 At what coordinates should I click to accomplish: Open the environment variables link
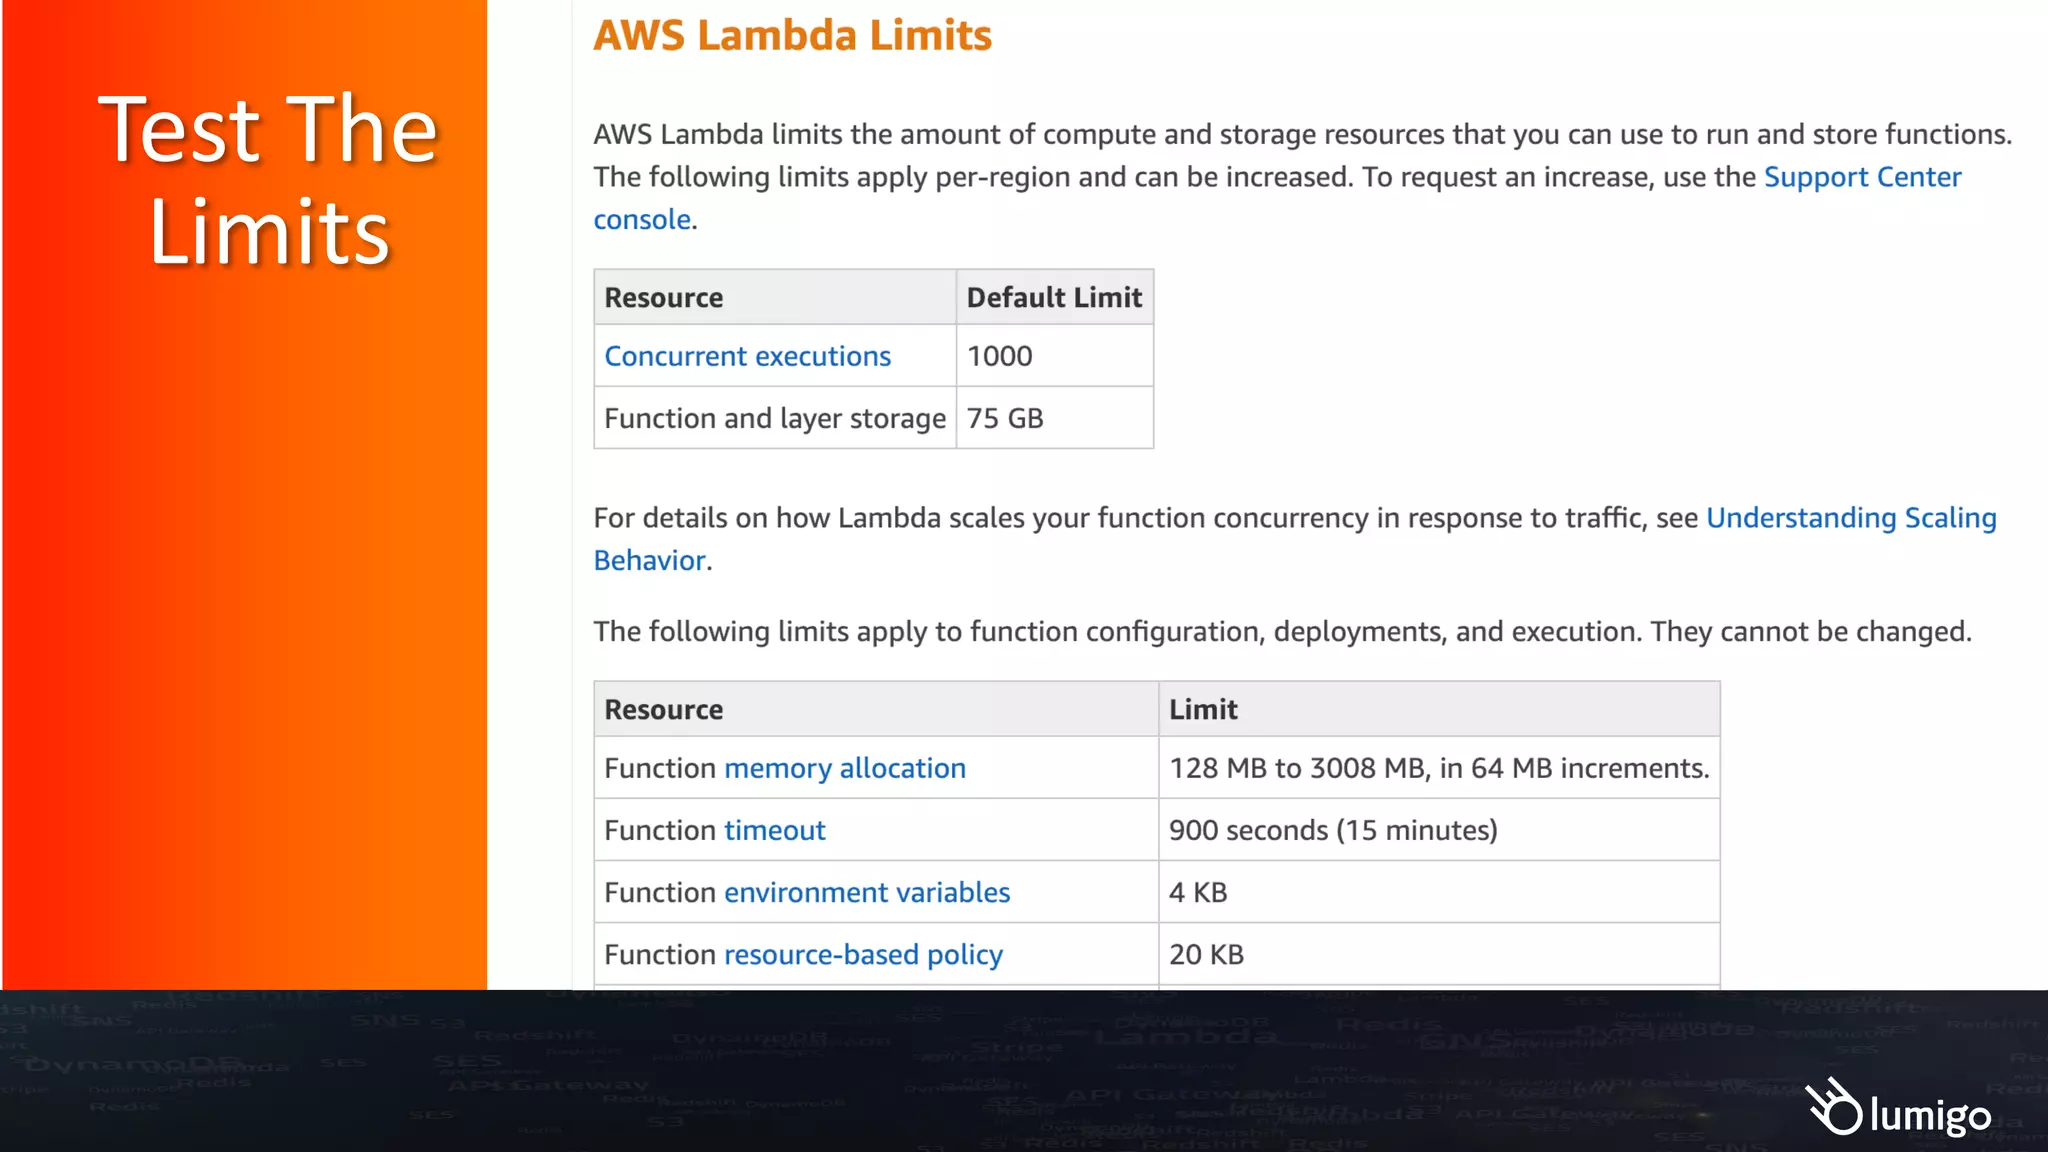(866, 892)
